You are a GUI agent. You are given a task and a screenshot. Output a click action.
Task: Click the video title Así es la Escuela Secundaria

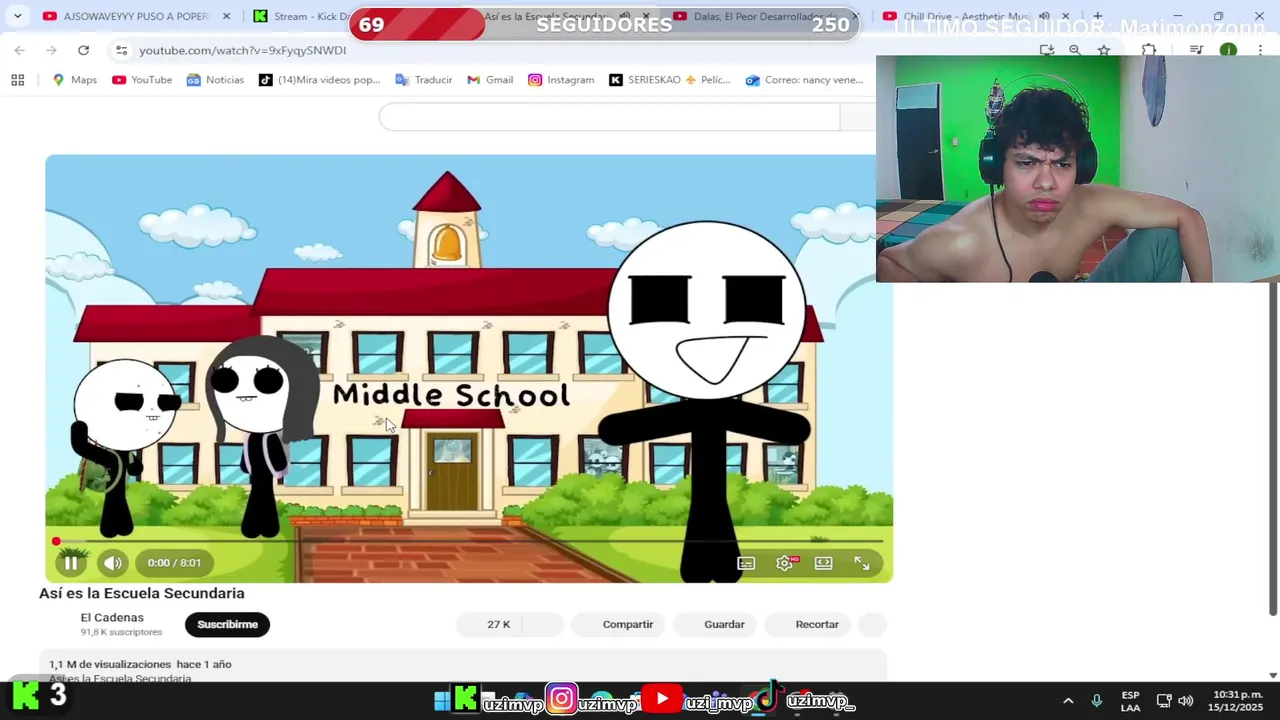[x=142, y=593]
